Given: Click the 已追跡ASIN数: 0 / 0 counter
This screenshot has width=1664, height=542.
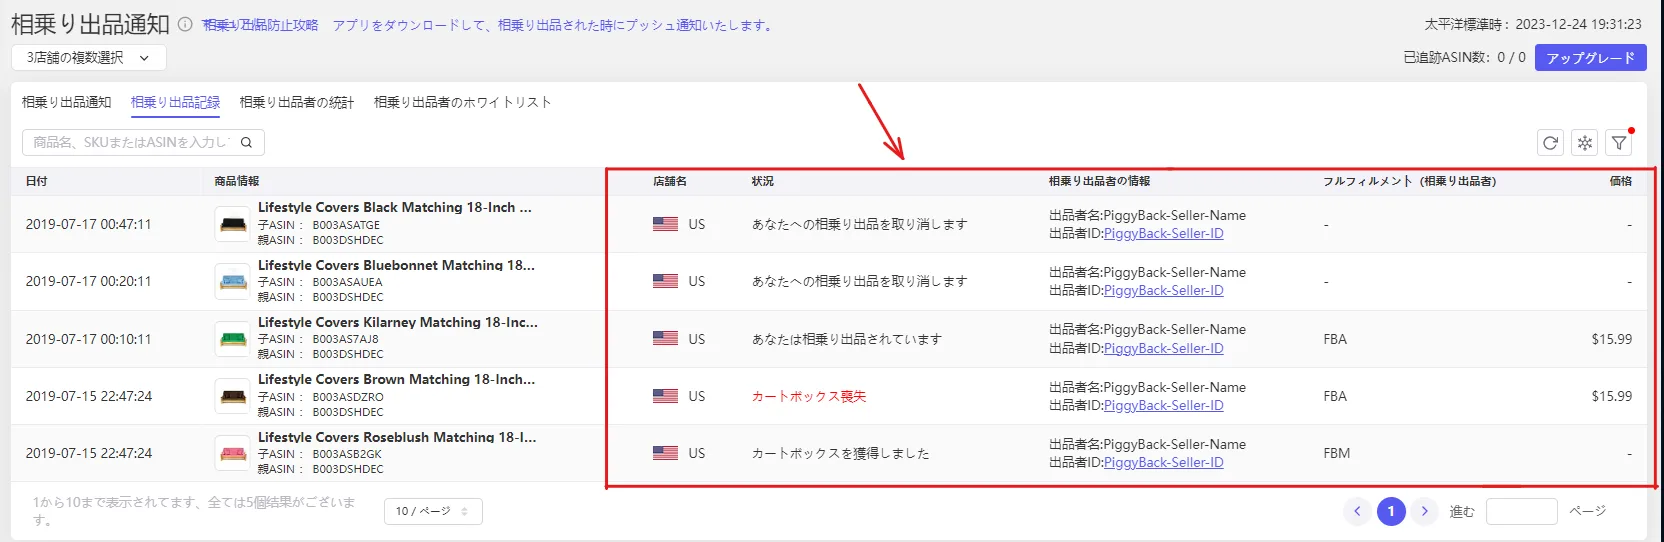Looking at the screenshot, I should [1464, 58].
